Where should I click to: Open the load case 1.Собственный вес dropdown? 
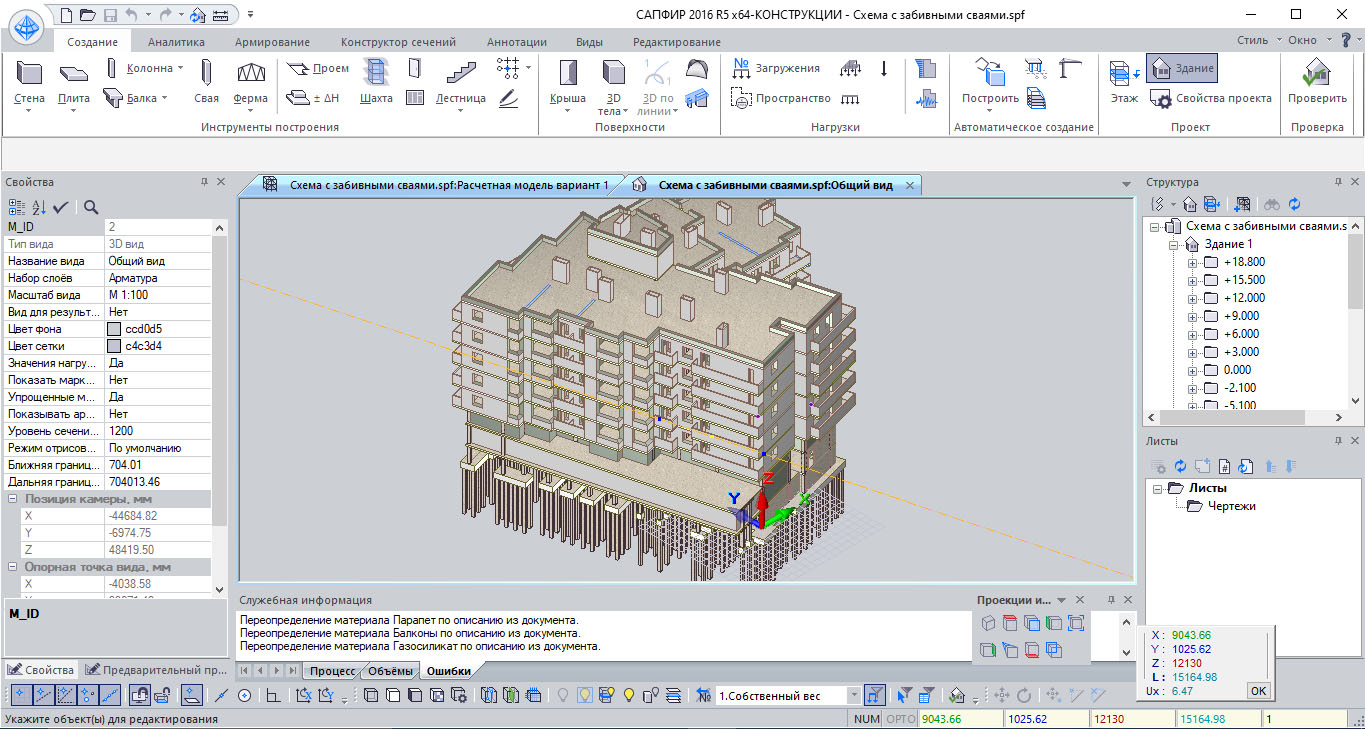853,695
